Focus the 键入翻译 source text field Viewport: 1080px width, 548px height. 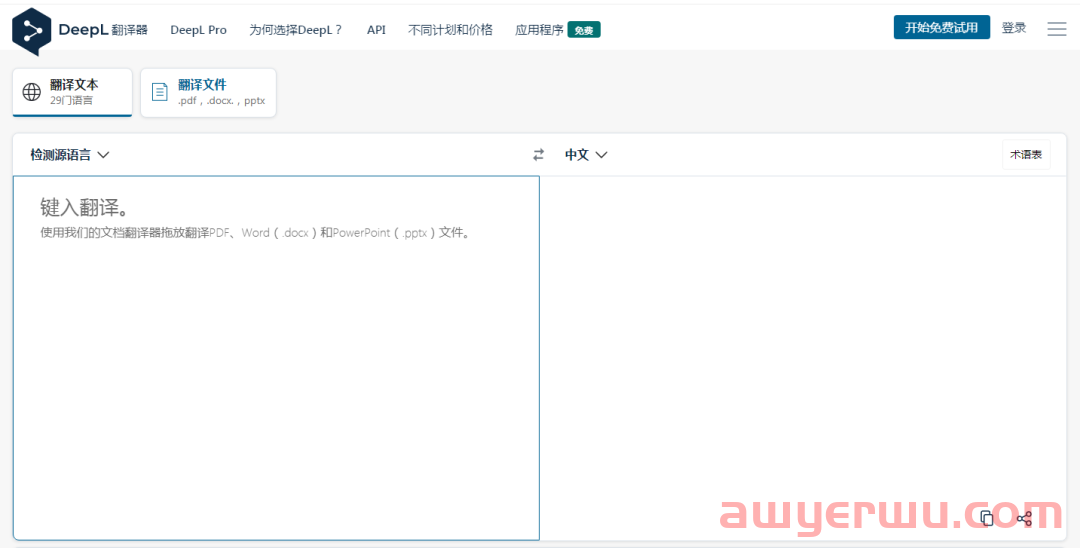pyautogui.click(x=276, y=358)
